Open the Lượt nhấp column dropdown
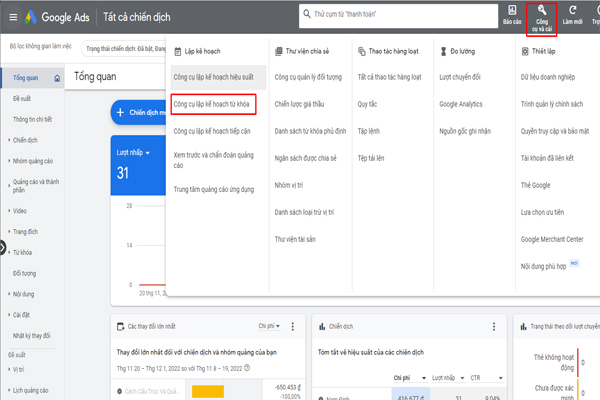 (448, 378)
